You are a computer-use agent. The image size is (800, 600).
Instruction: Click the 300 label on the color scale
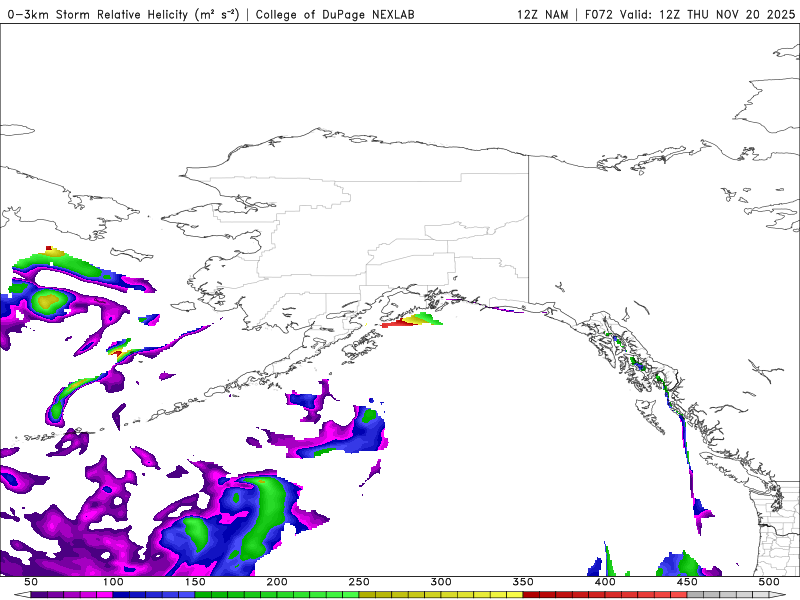(x=441, y=582)
